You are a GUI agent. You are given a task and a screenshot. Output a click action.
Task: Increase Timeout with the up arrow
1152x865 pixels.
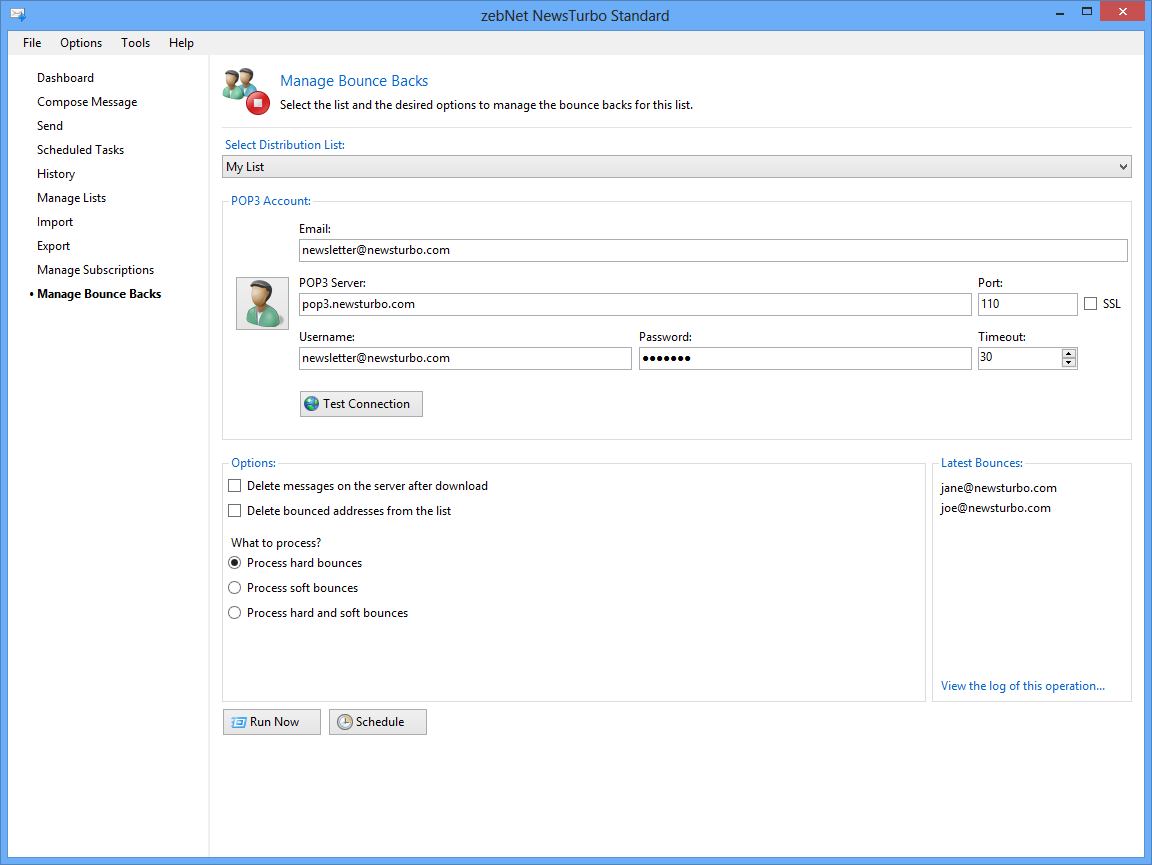[1069, 353]
